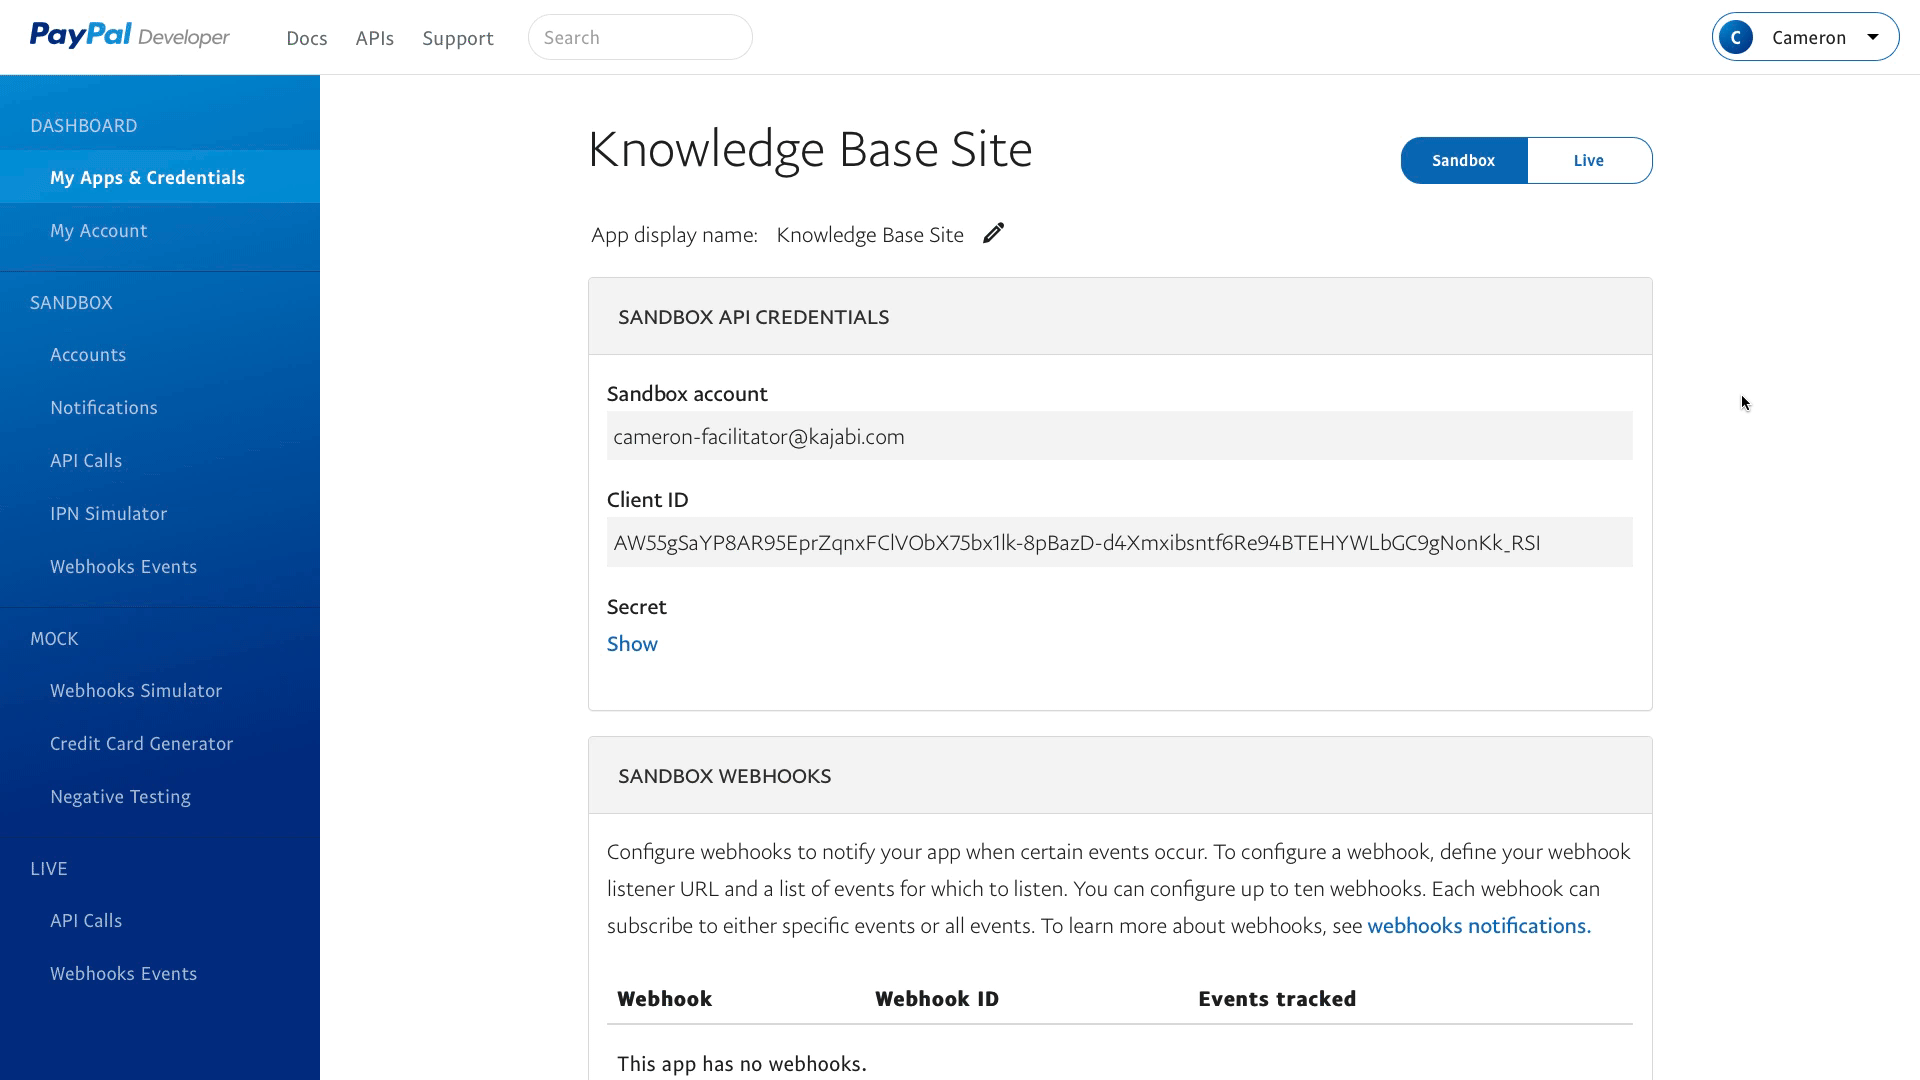Open My Account in sidebar

pos(99,231)
